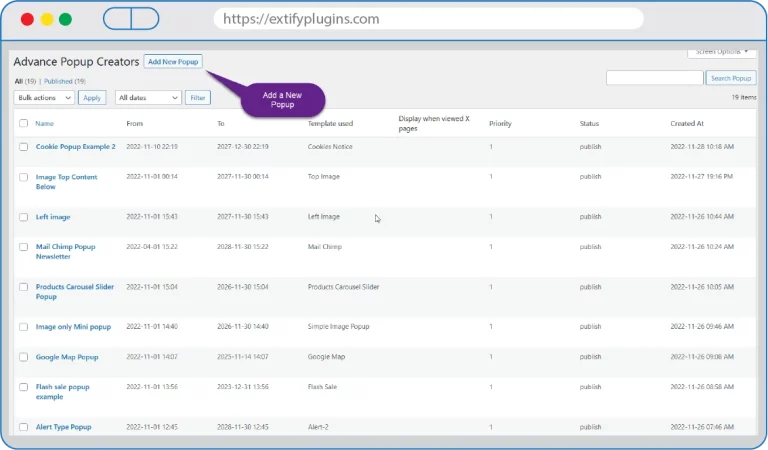The width and height of the screenshot is (768, 450).
Task: Click the Search Popup button
Action: click(731, 78)
